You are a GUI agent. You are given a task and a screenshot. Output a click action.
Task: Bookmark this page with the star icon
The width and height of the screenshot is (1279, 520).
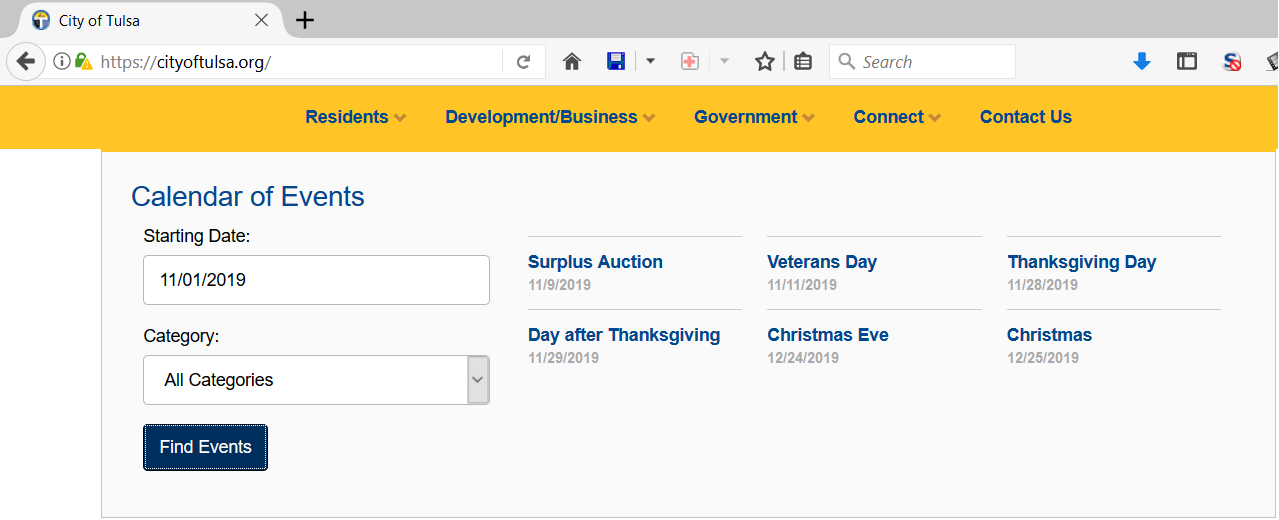point(765,62)
